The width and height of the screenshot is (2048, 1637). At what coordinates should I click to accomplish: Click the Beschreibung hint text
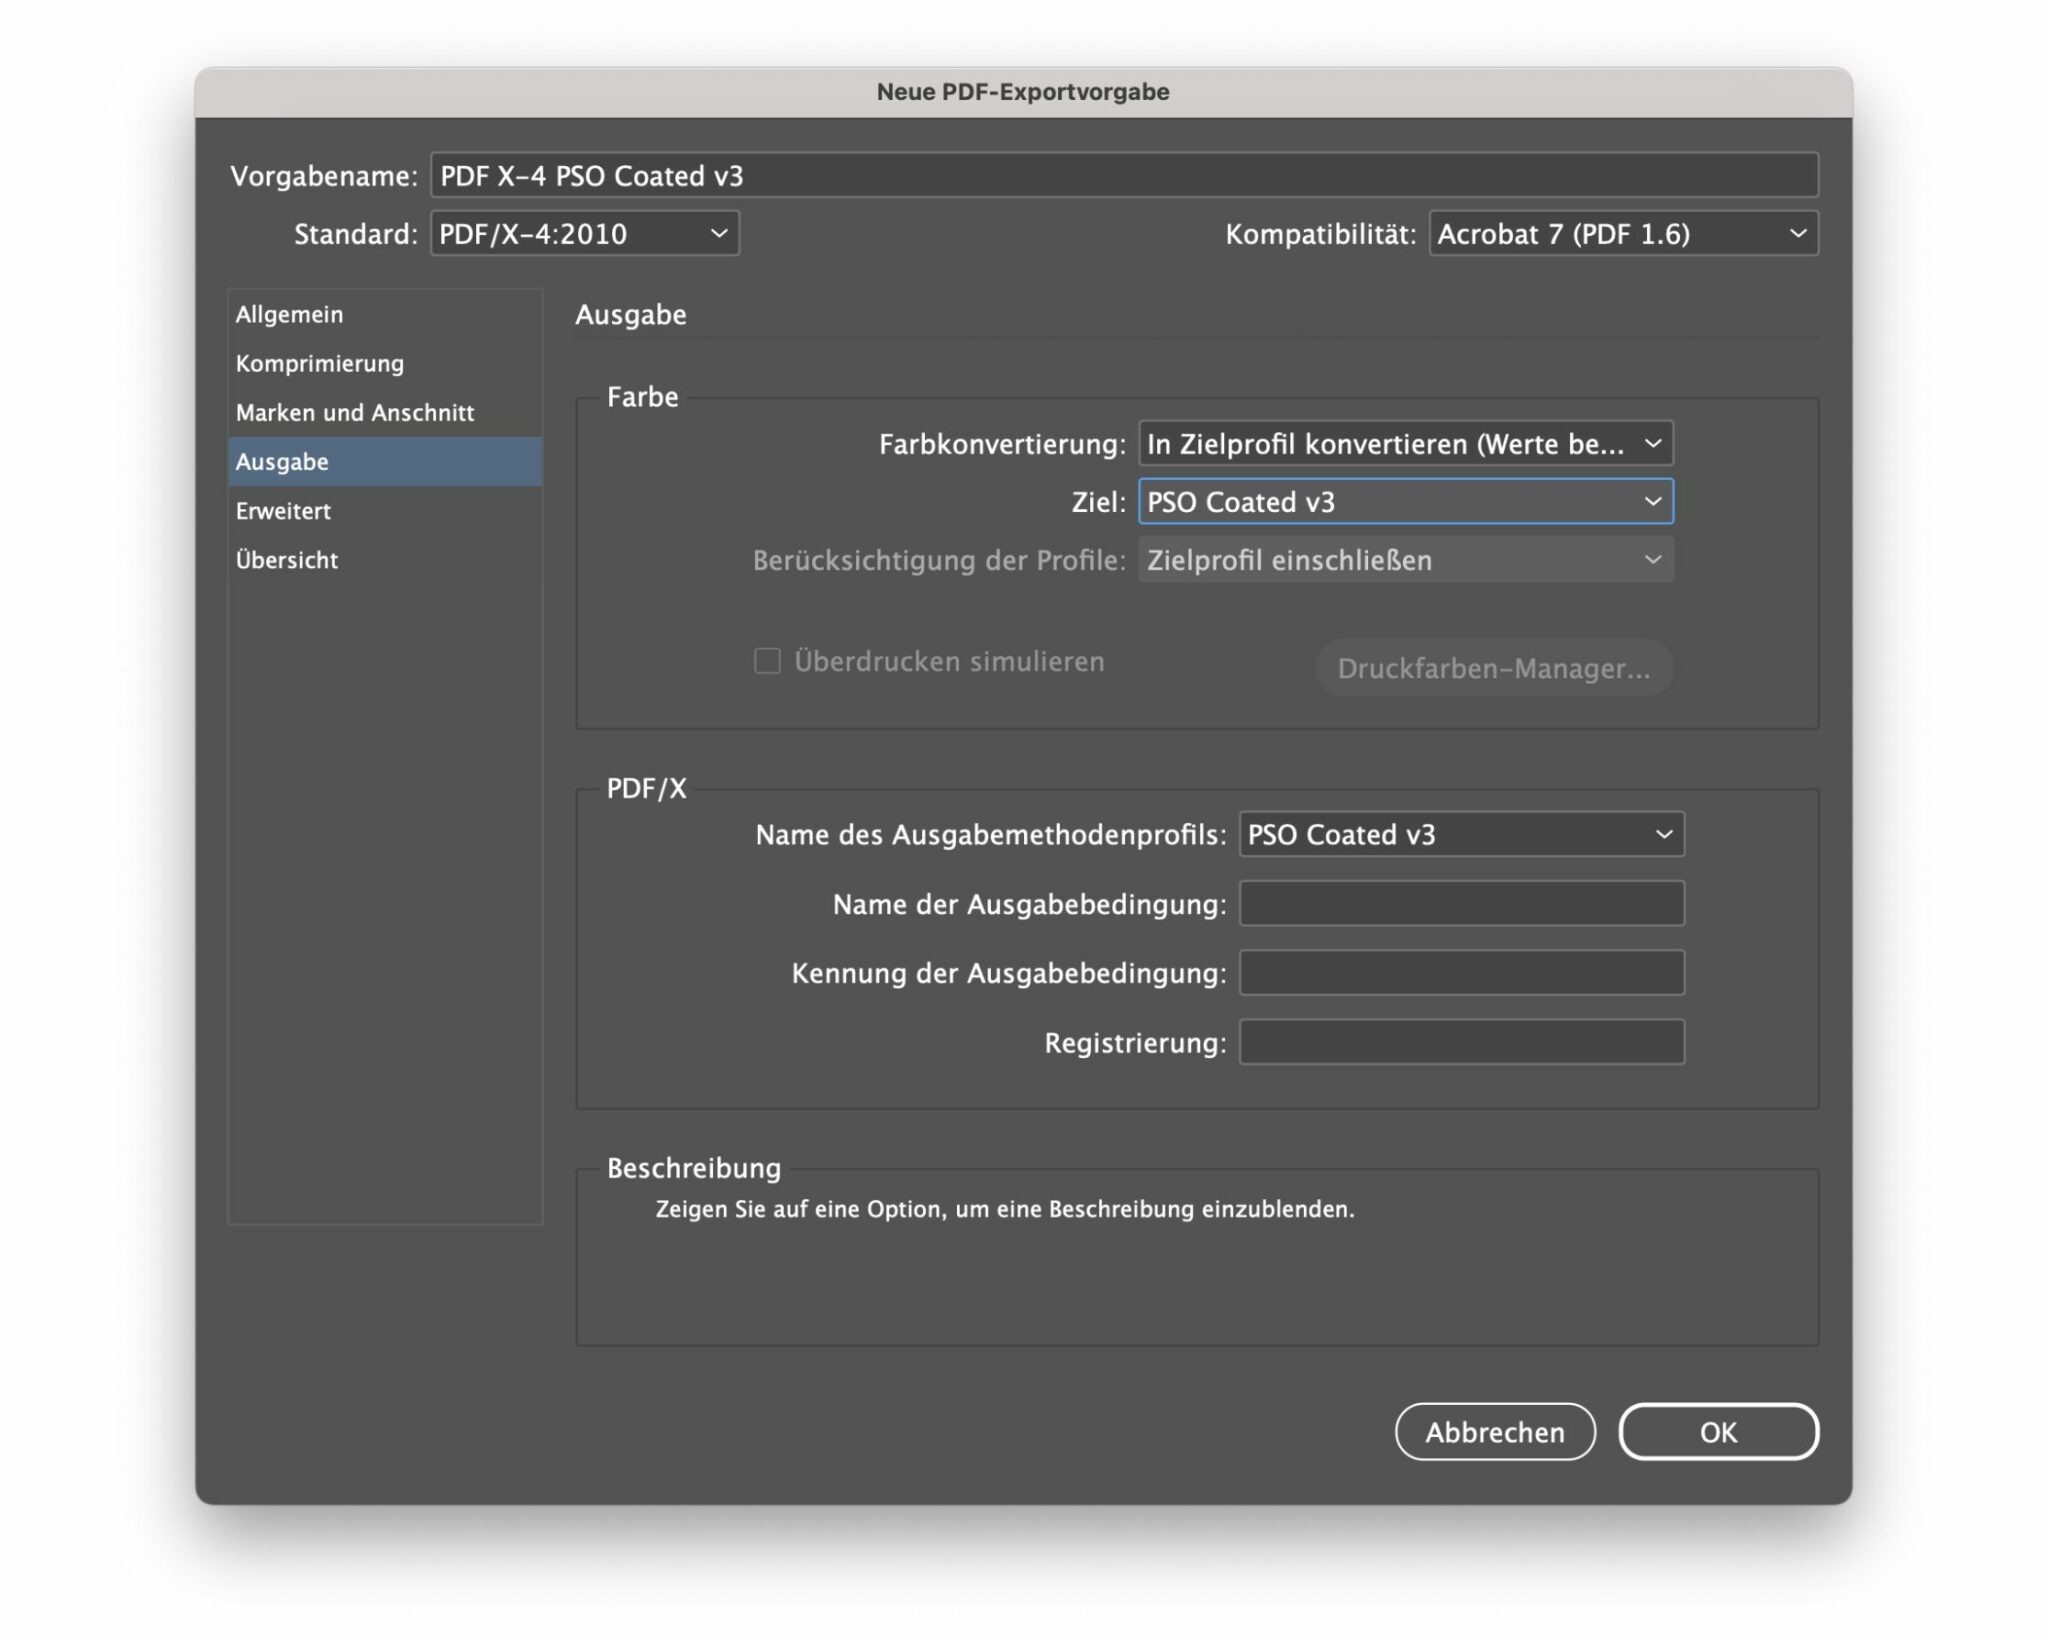pos(1004,1209)
